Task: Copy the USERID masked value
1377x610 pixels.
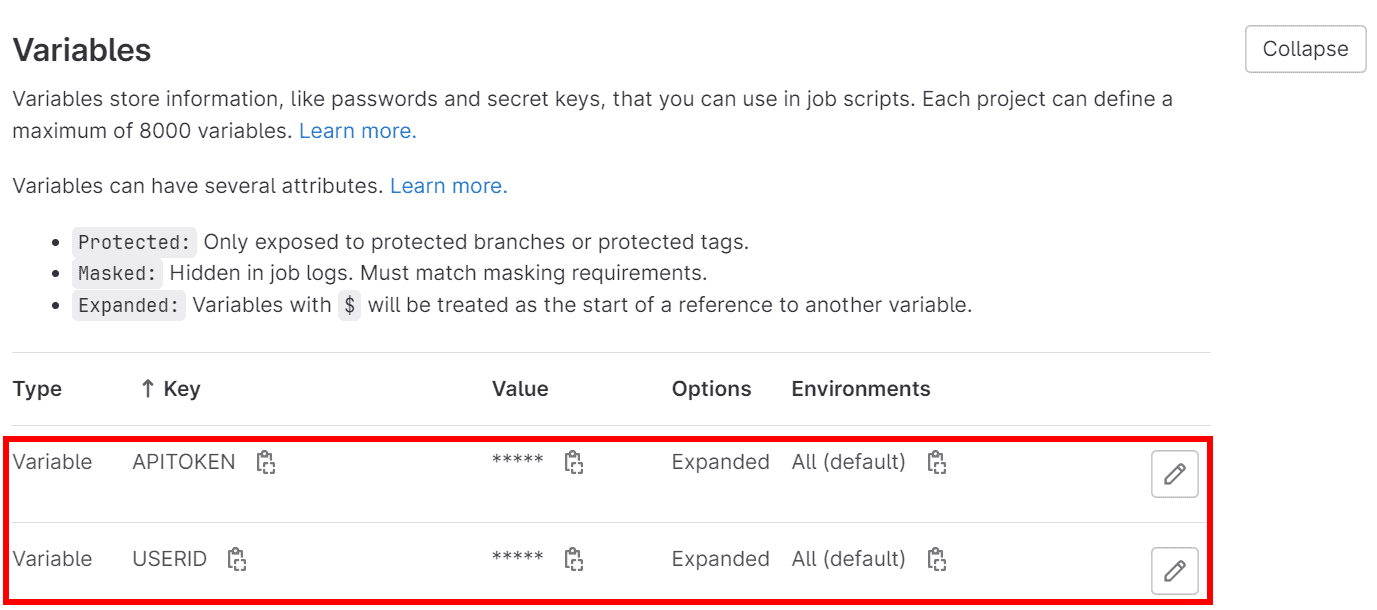Action: 573,559
